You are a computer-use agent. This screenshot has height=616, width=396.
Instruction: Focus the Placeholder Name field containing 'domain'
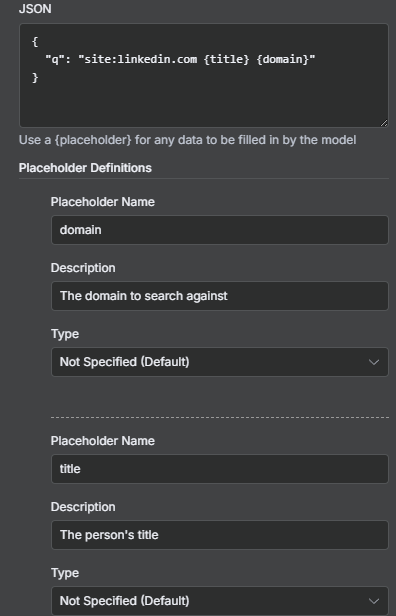[220, 230]
